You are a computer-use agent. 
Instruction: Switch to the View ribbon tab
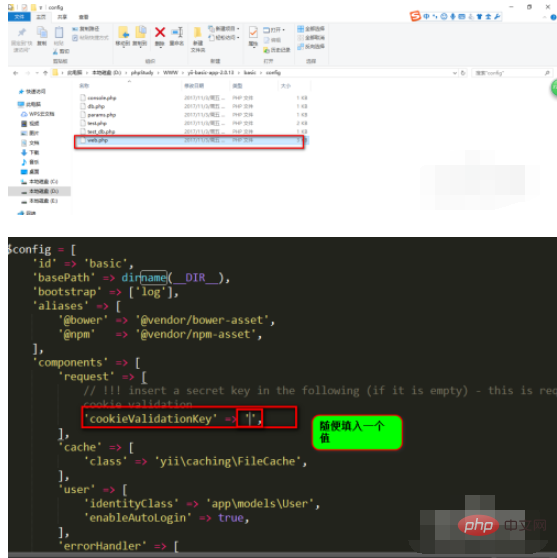click(x=84, y=17)
